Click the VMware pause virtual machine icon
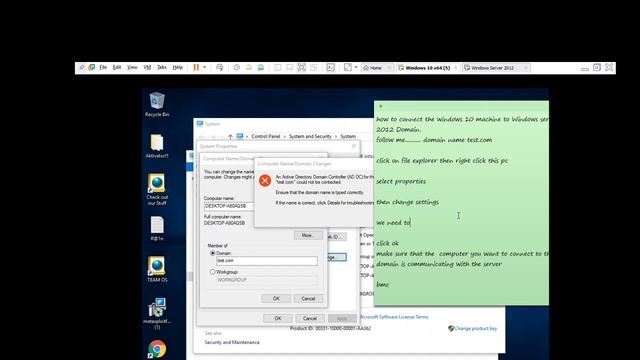 (x=196, y=67)
